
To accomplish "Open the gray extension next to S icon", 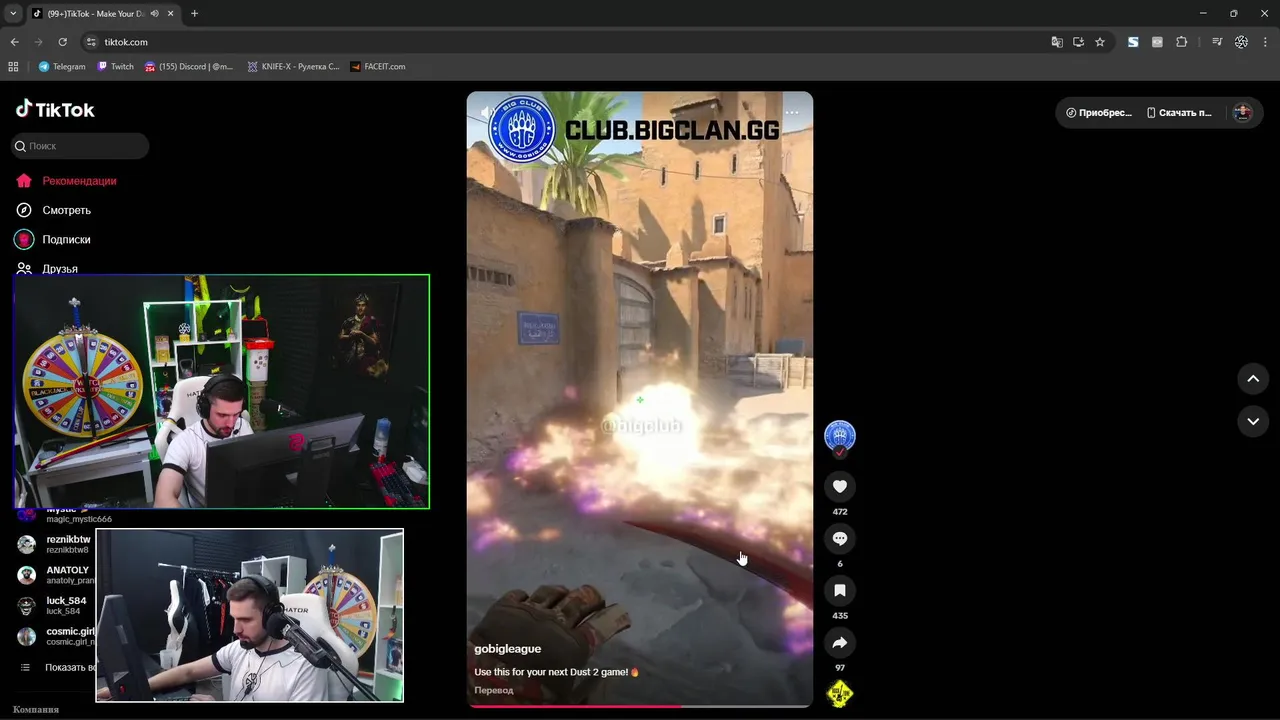I will [1157, 42].
